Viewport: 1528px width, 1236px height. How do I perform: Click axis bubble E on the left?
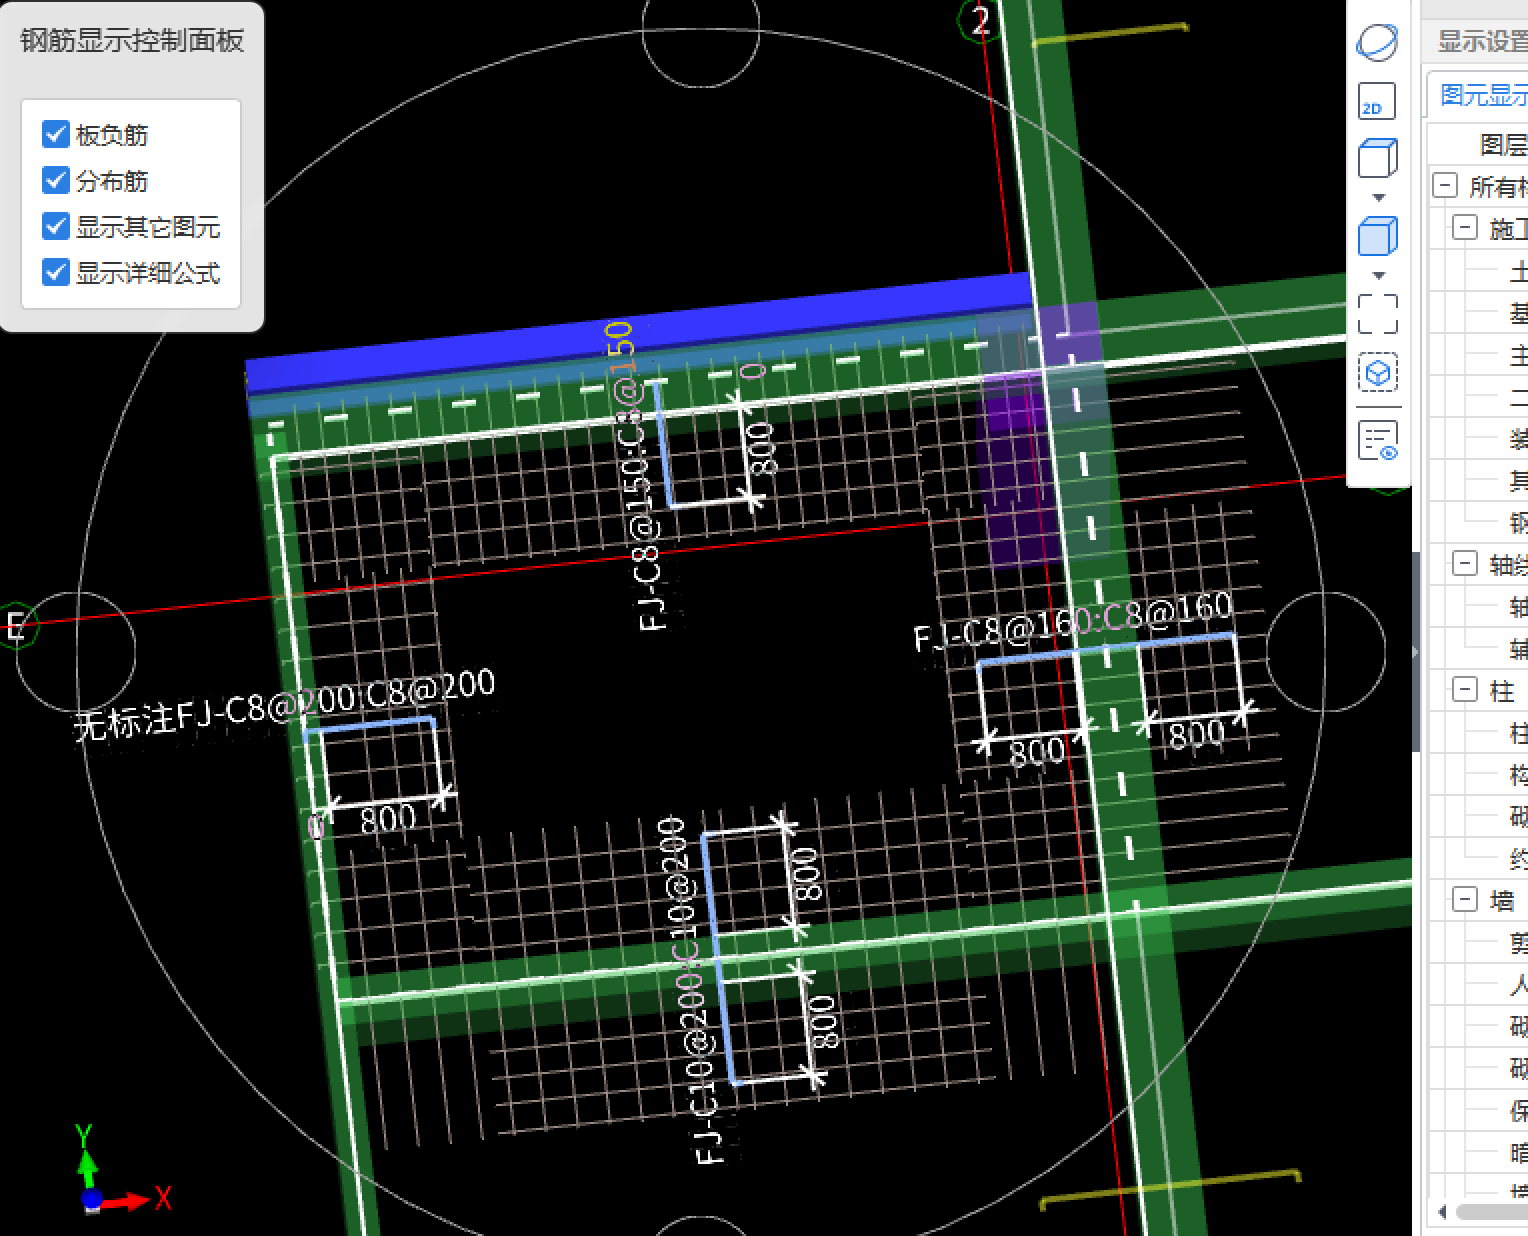pyautogui.click(x=16, y=627)
